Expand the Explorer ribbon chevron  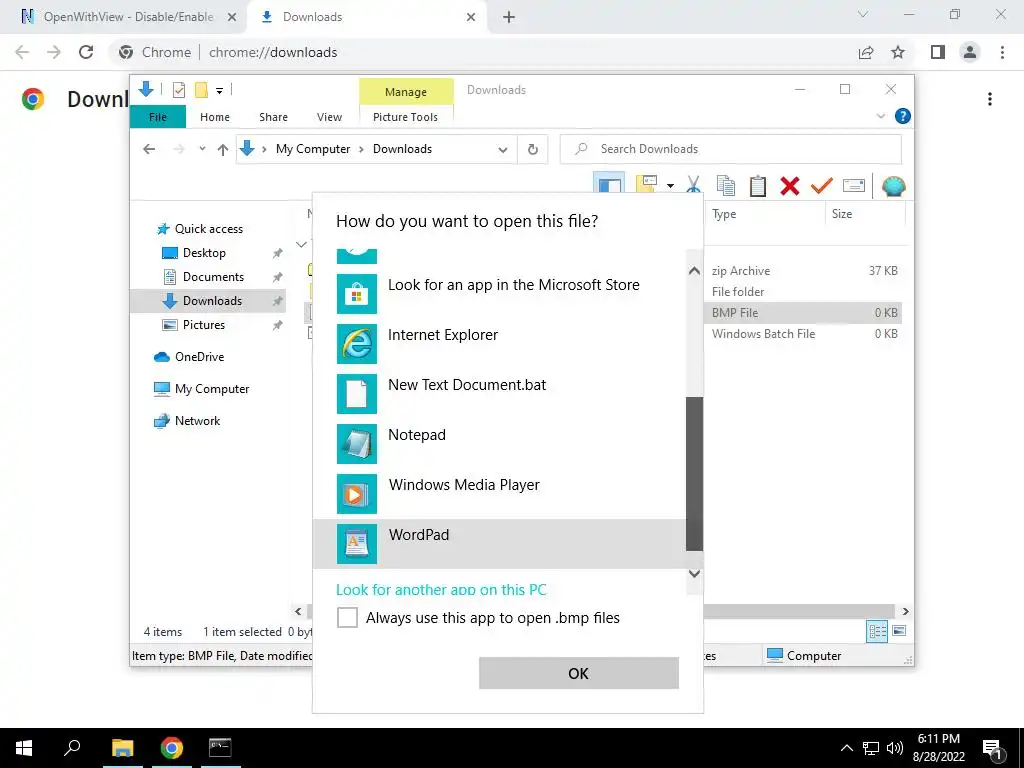pyautogui.click(x=880, y=116)
